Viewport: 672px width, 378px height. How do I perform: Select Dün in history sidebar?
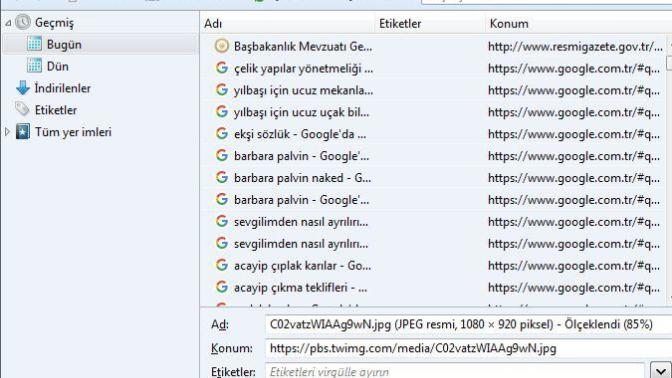57,66
